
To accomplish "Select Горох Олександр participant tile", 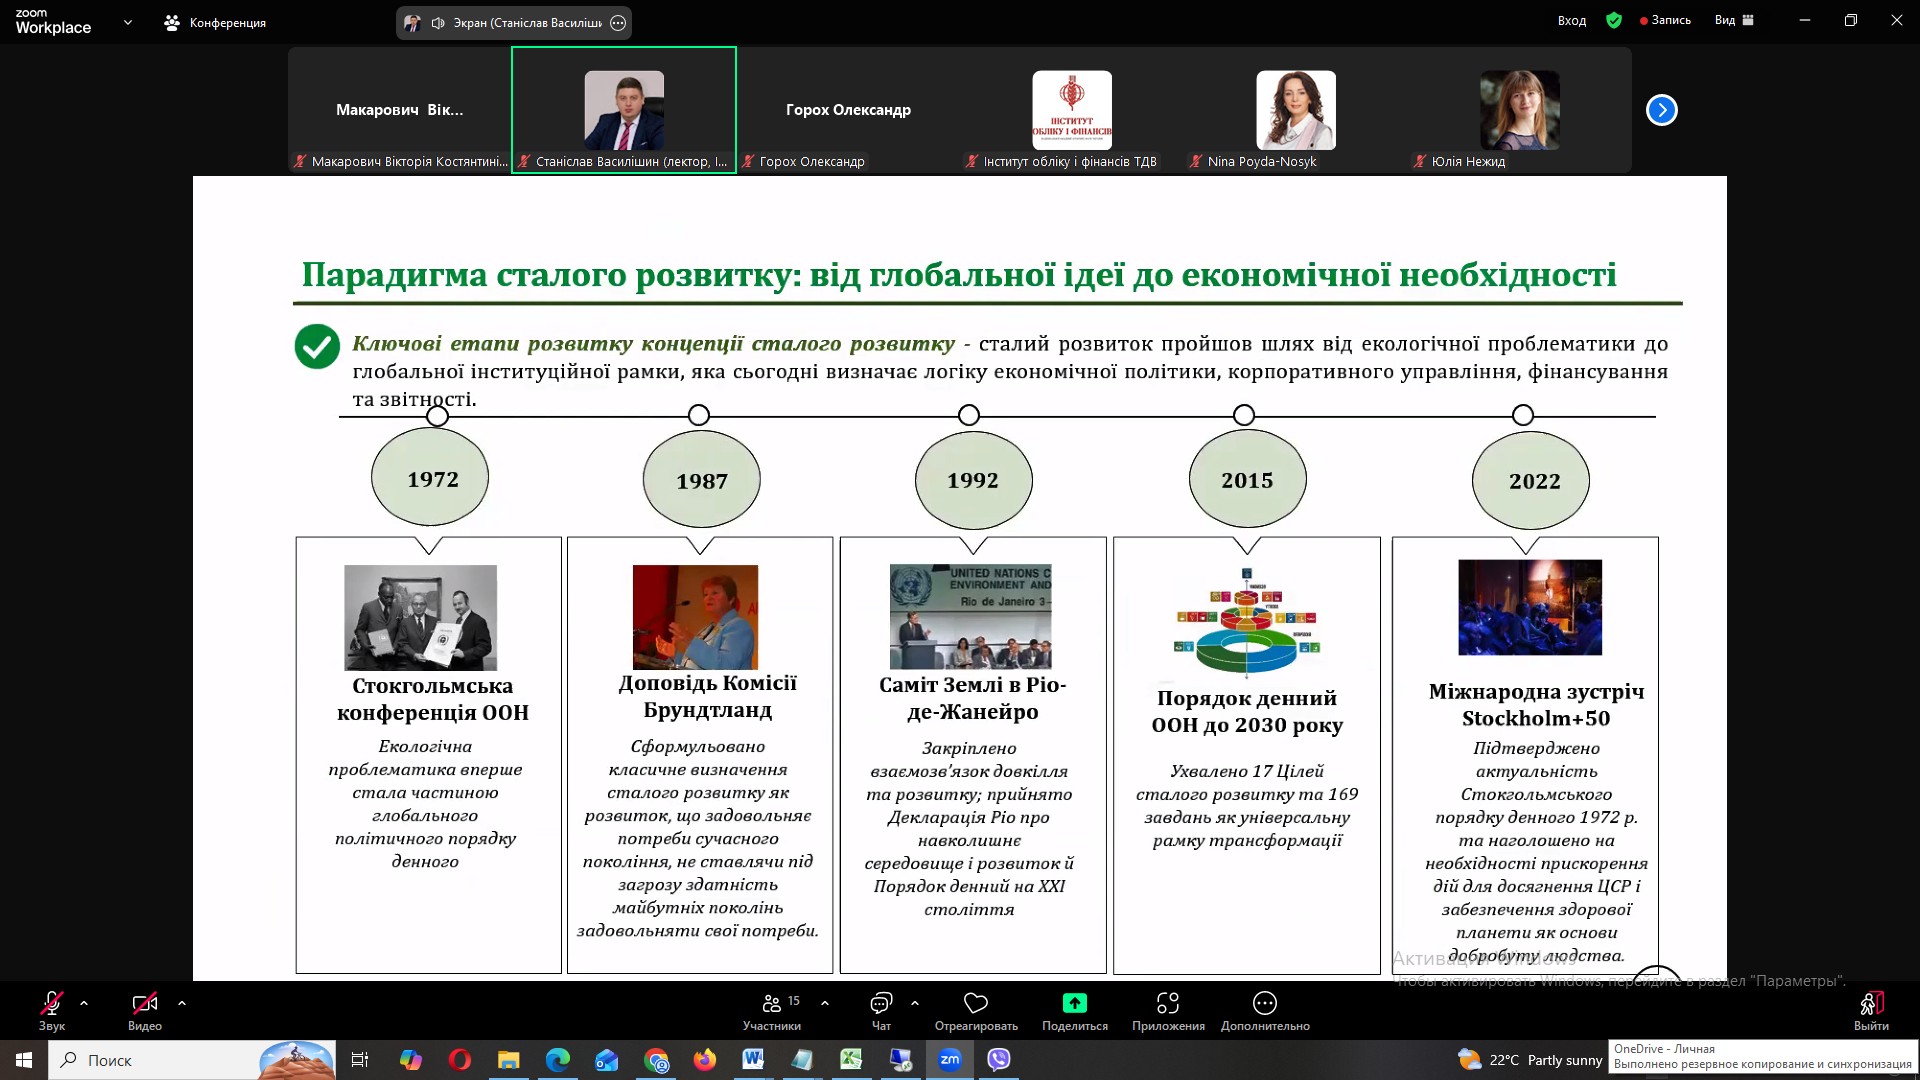I will pyautogui.click(x=848, y=110).
